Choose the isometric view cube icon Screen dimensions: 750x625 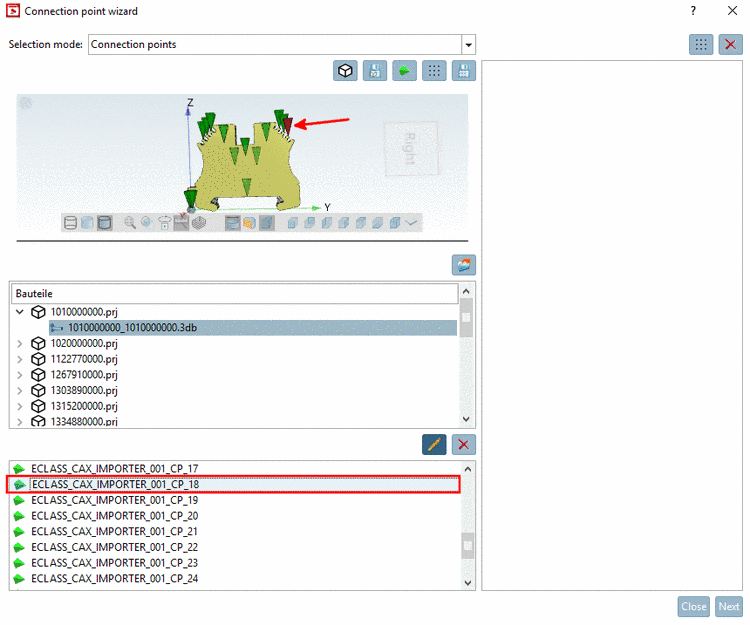395,223
